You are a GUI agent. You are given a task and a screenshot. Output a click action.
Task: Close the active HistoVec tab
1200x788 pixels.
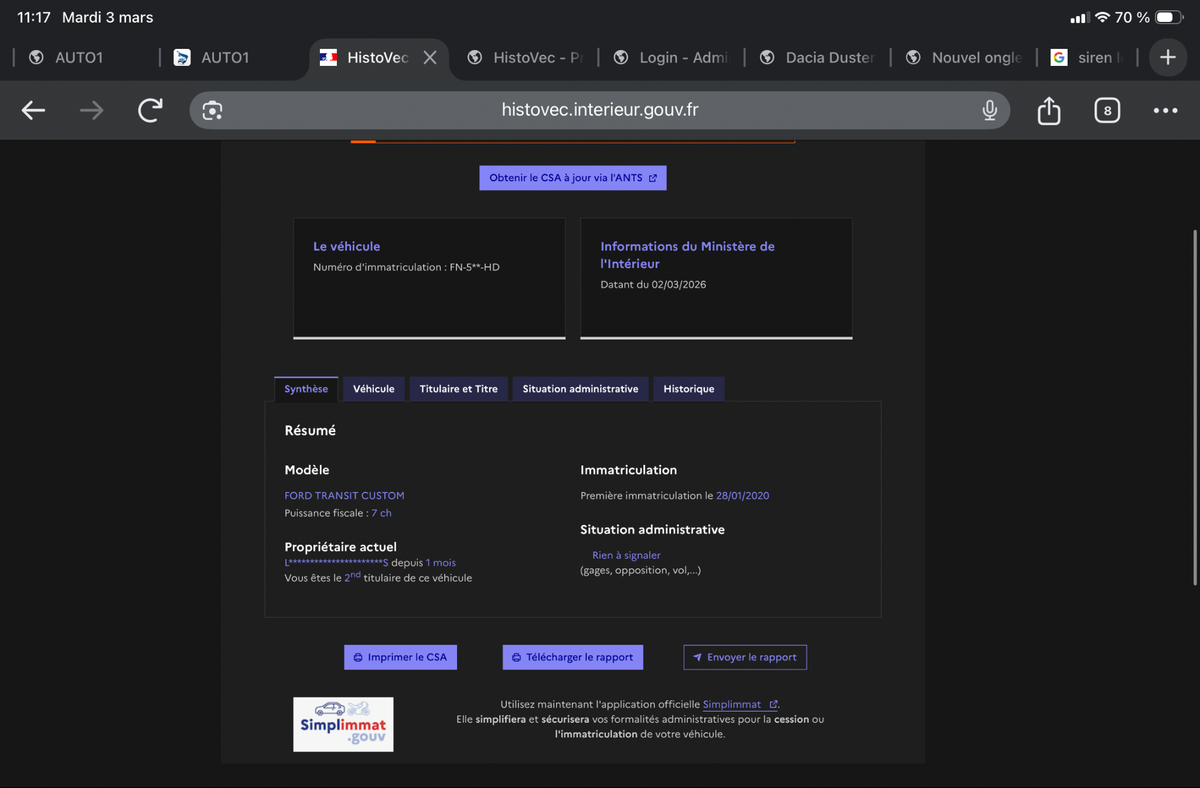coord(430,58)
